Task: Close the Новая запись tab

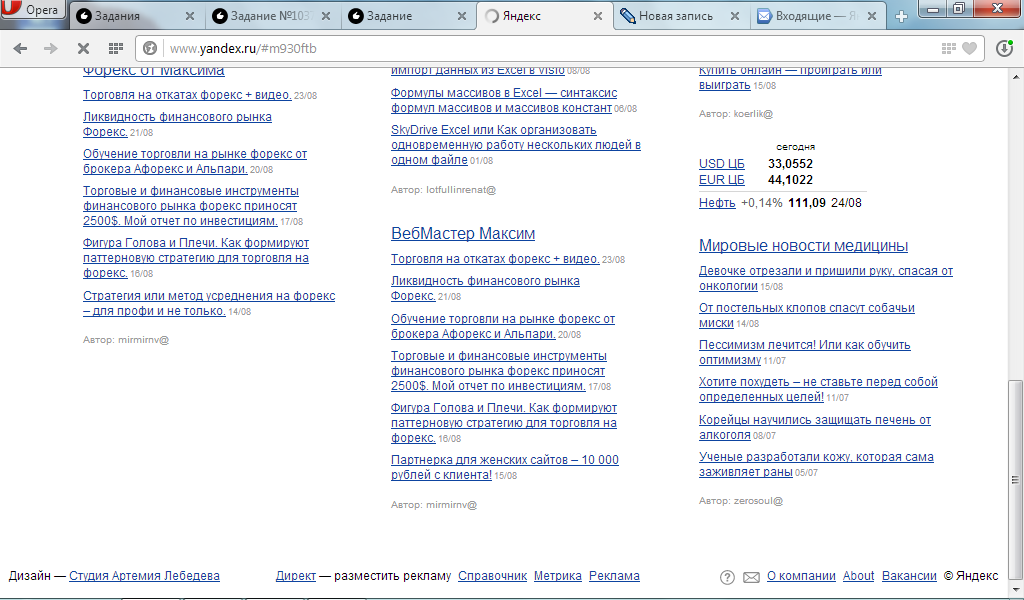Action: point(735,16)
